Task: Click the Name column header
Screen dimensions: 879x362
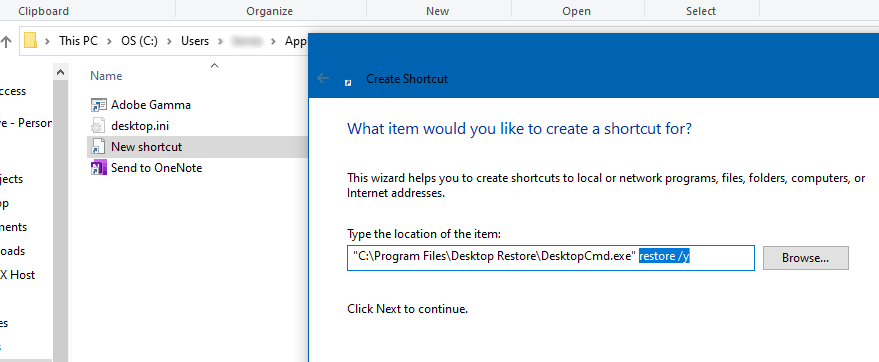Action: coord(107,76)
